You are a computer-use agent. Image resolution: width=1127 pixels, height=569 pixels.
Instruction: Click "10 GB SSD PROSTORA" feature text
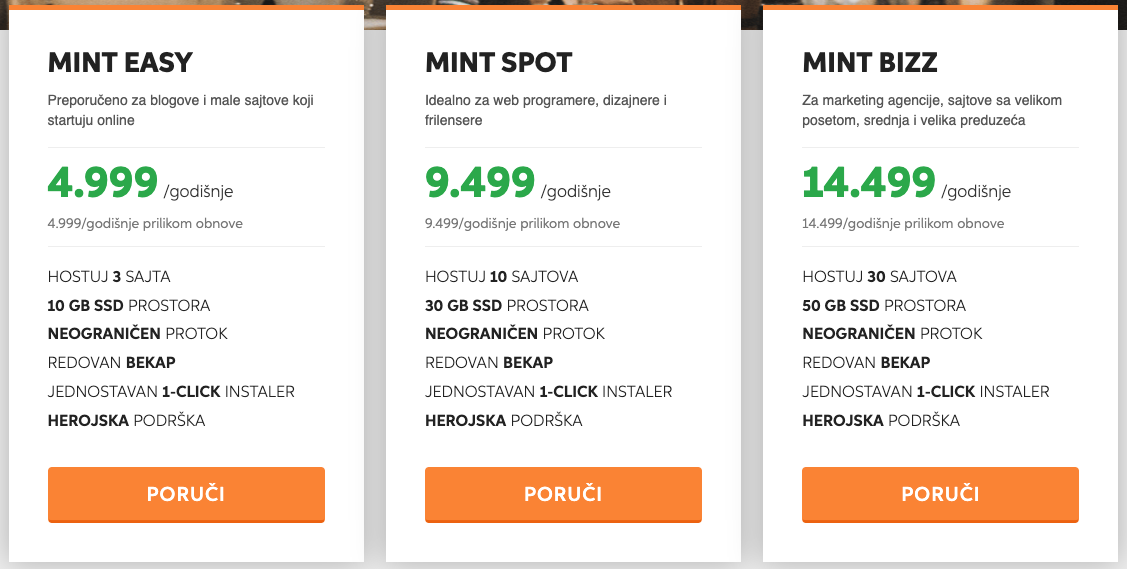[129, 305]
